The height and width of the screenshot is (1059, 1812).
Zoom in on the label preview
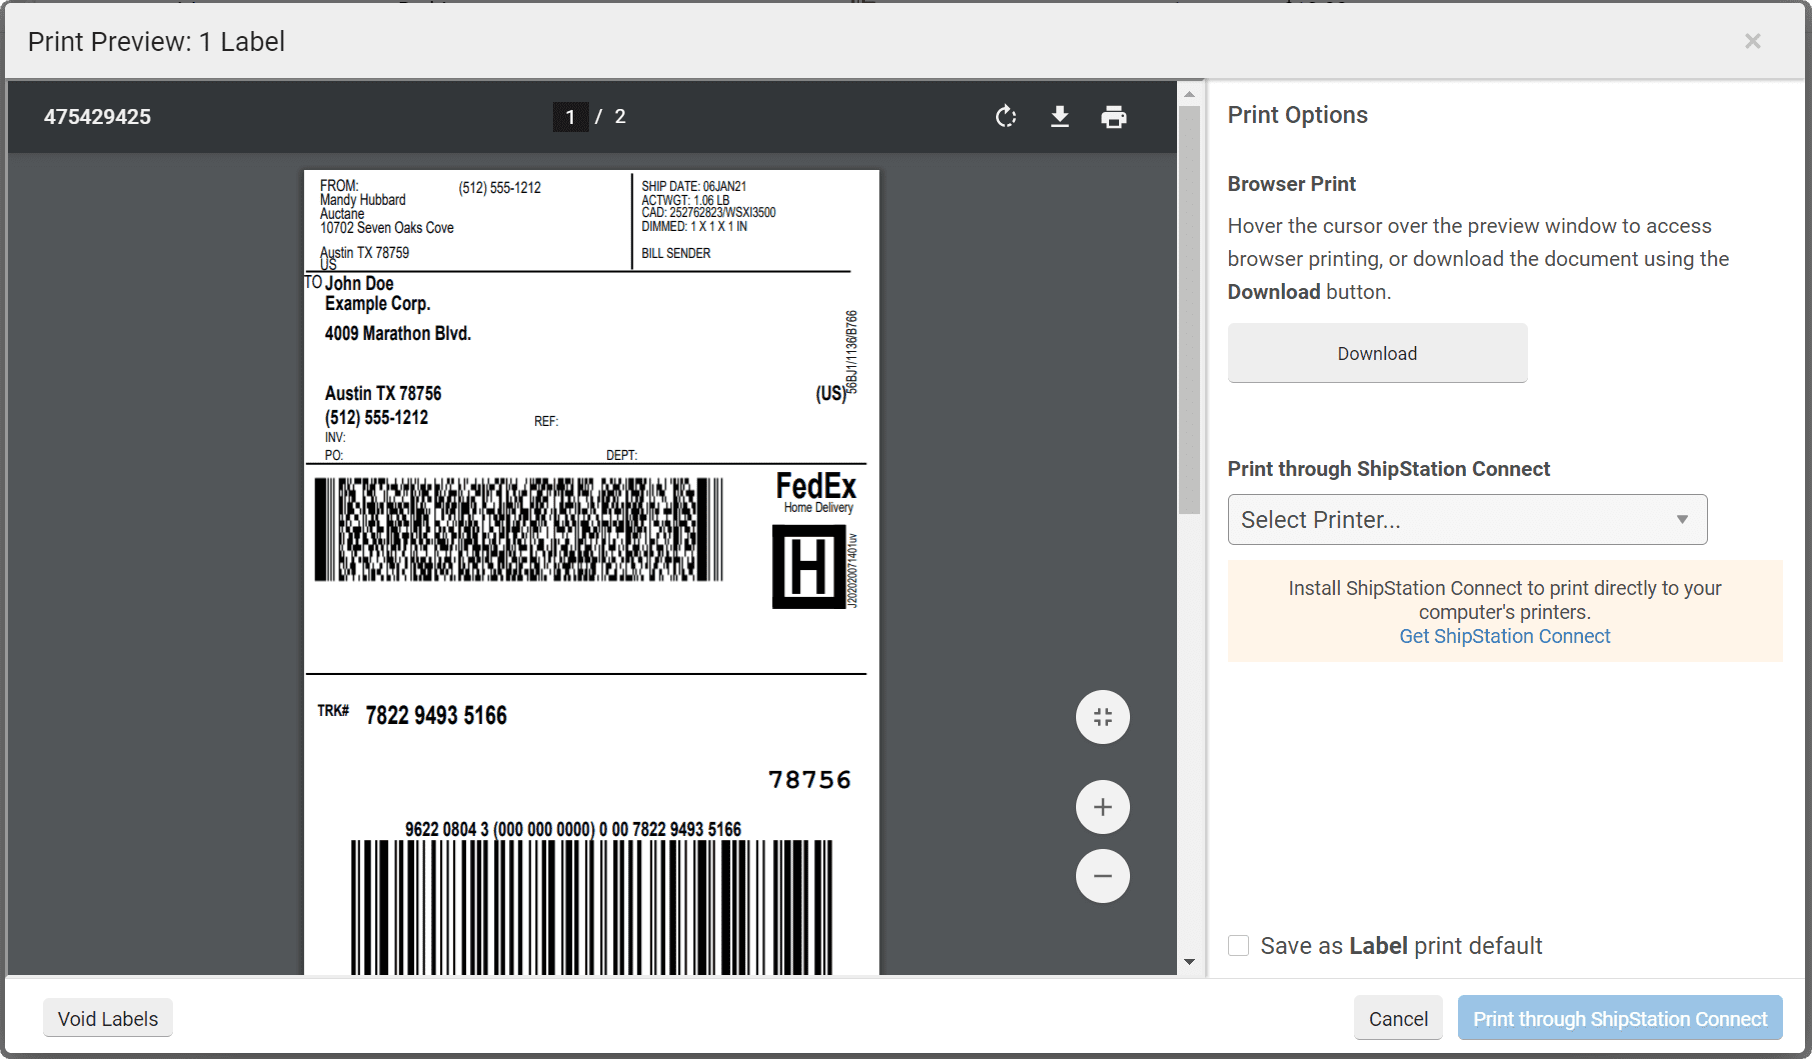[x=1102, y=807]
